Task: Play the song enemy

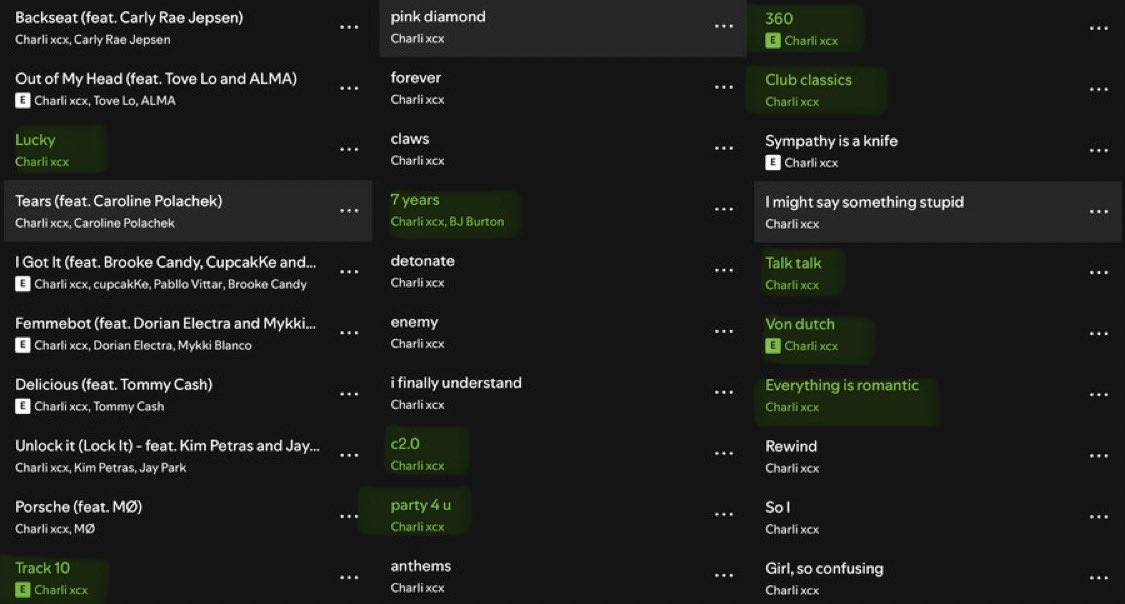Action: (x=414, y=323)
